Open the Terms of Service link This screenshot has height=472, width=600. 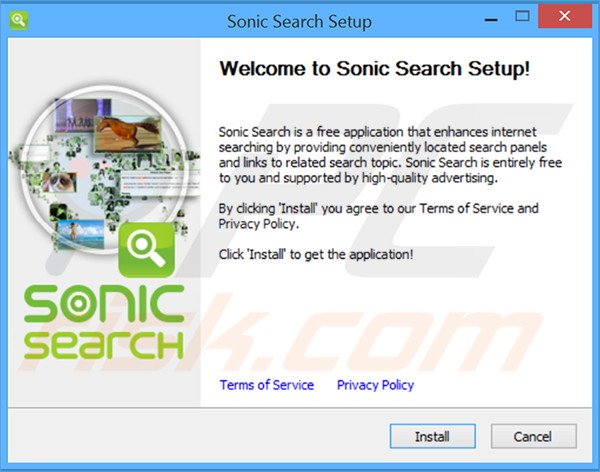[267, 385]
